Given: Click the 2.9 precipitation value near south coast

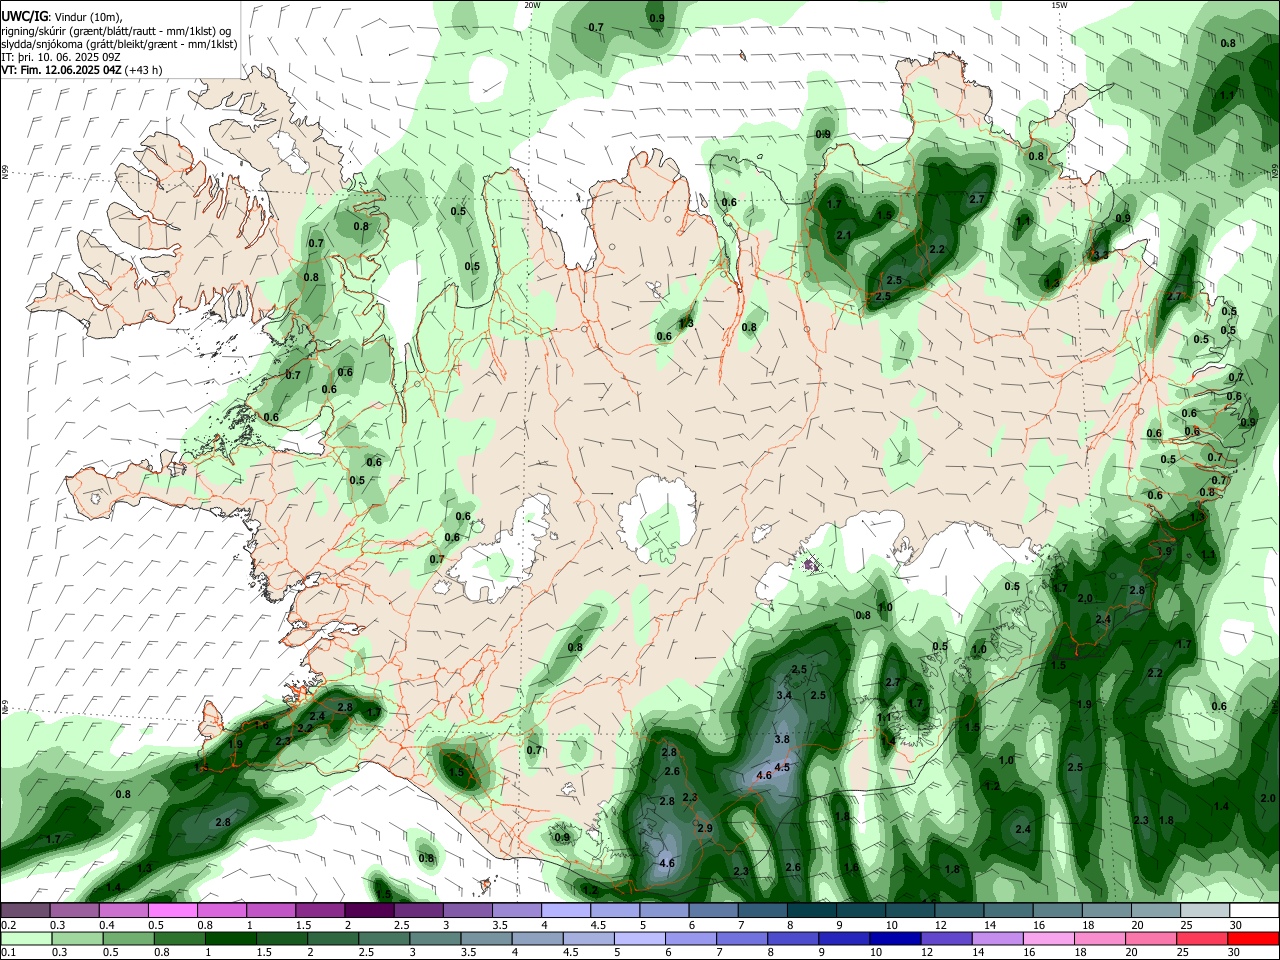Looking at the screenshot, I should click(704, 828).
